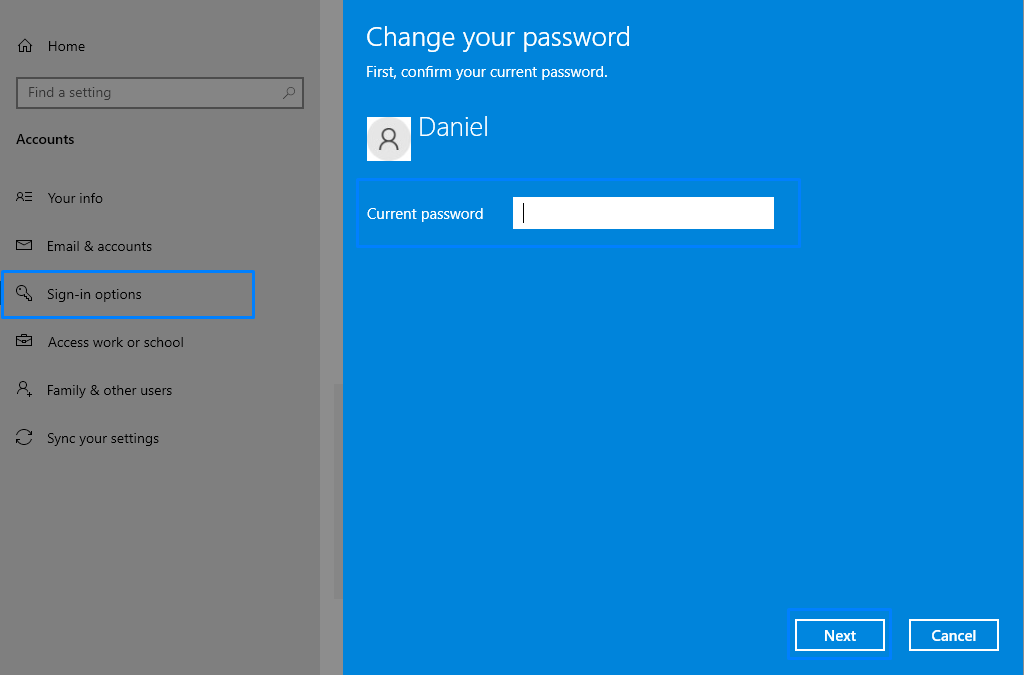Screen dimensions: 1024x675
Task: Open Sync your settings
Action: tap(103, 438)
